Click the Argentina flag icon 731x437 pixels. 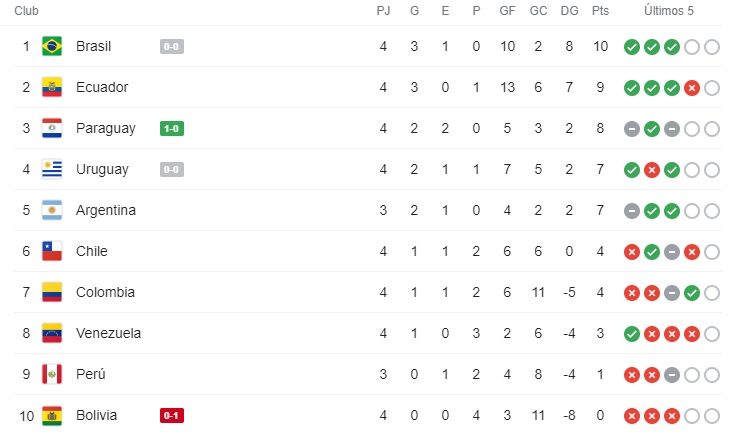[52, 210]
